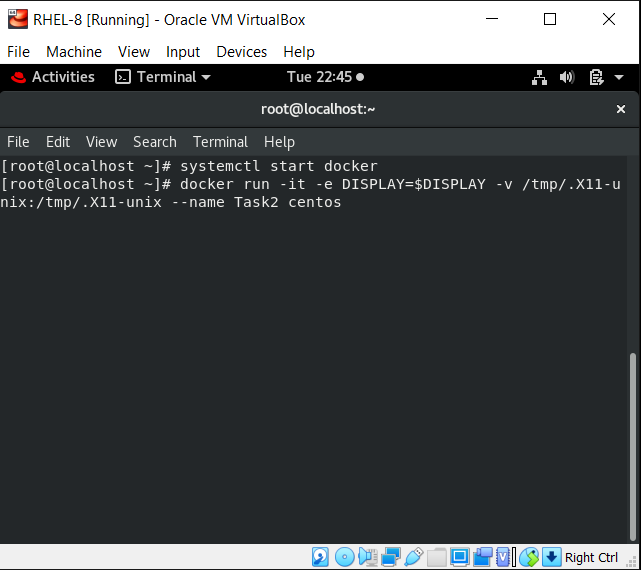The height and width of the screenshot is (570, 641).
Task: Click the hard disk activity status icon
Action: [x=320, y=557]
